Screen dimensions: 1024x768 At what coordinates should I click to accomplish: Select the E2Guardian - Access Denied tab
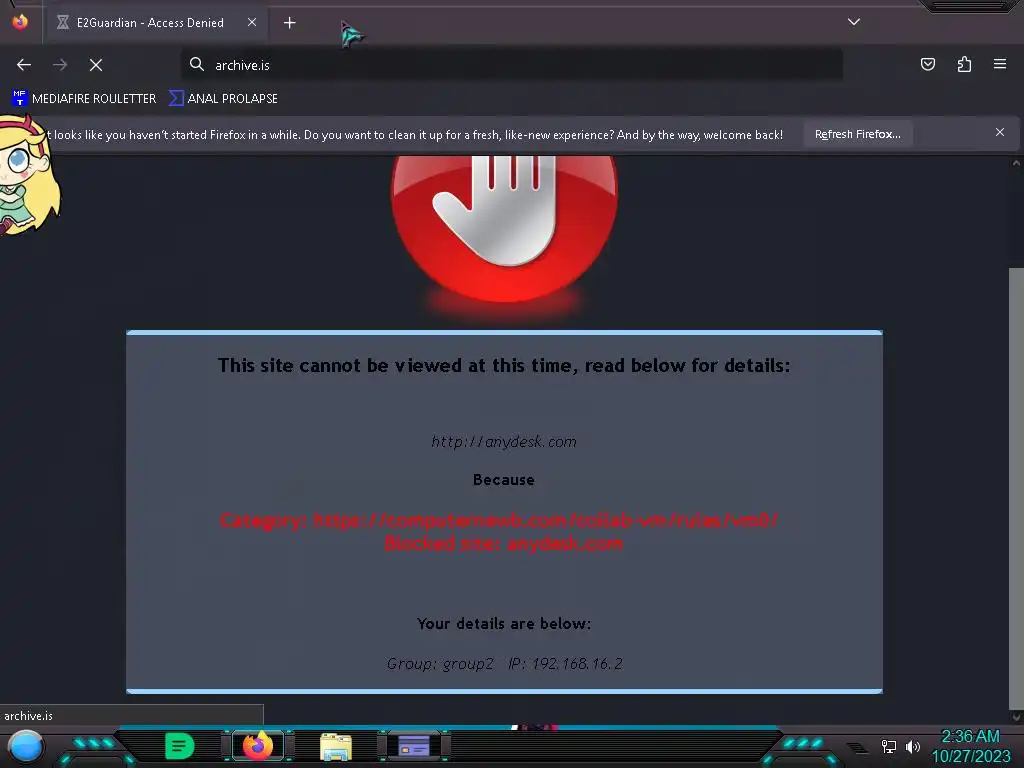pyautogui.click(x=155, y=23)
